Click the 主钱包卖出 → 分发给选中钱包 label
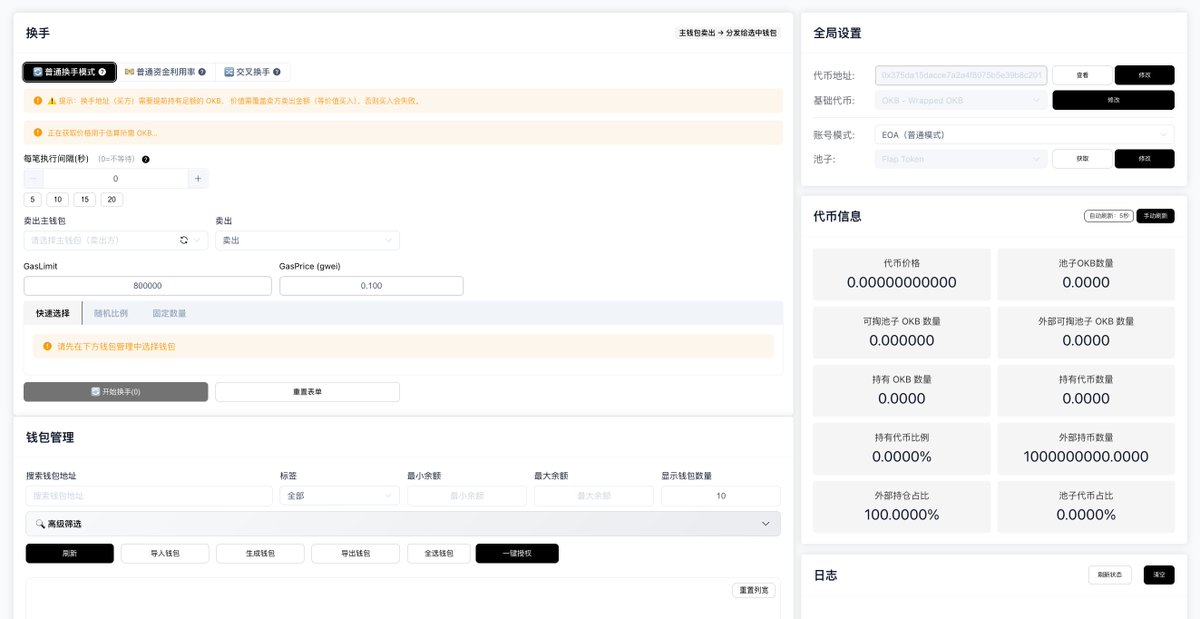The height and width of the screenshot is (619, 1200). click(x=727, y=33)
